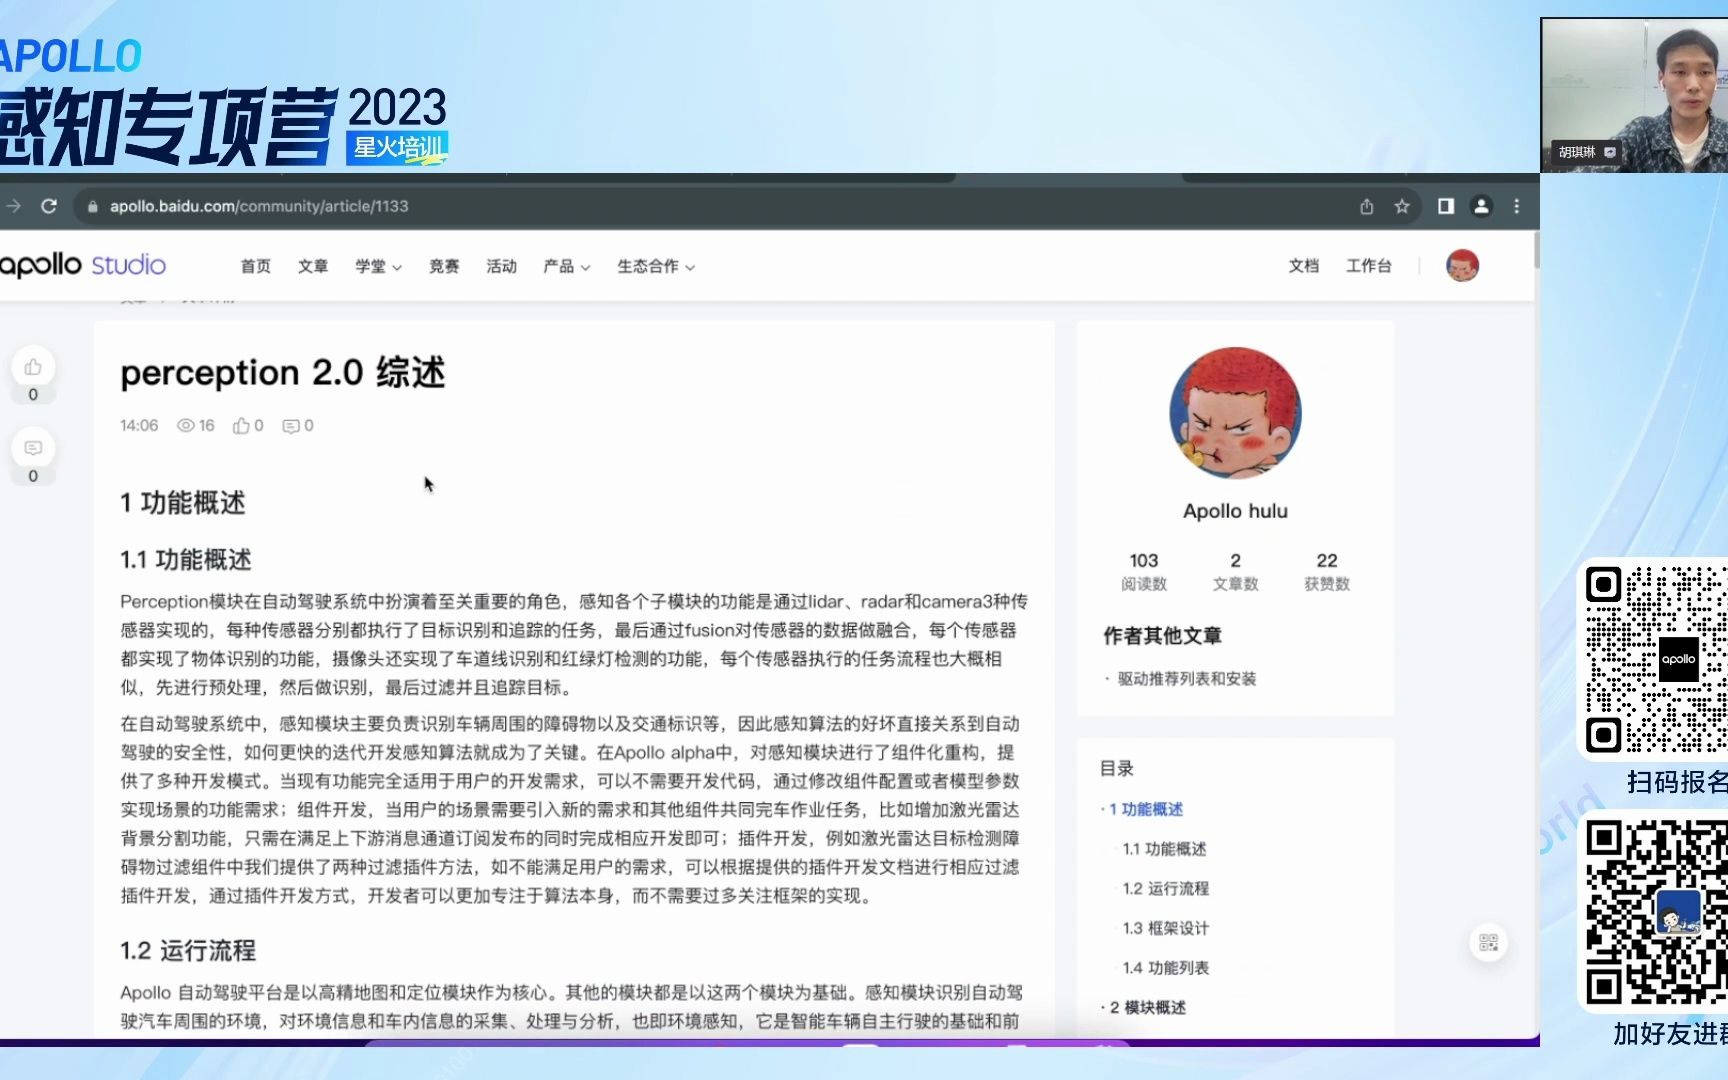This screenshot has height=1080, width=1728.
Task: Click the views eye icon under the title
Action: click(185, 426)
